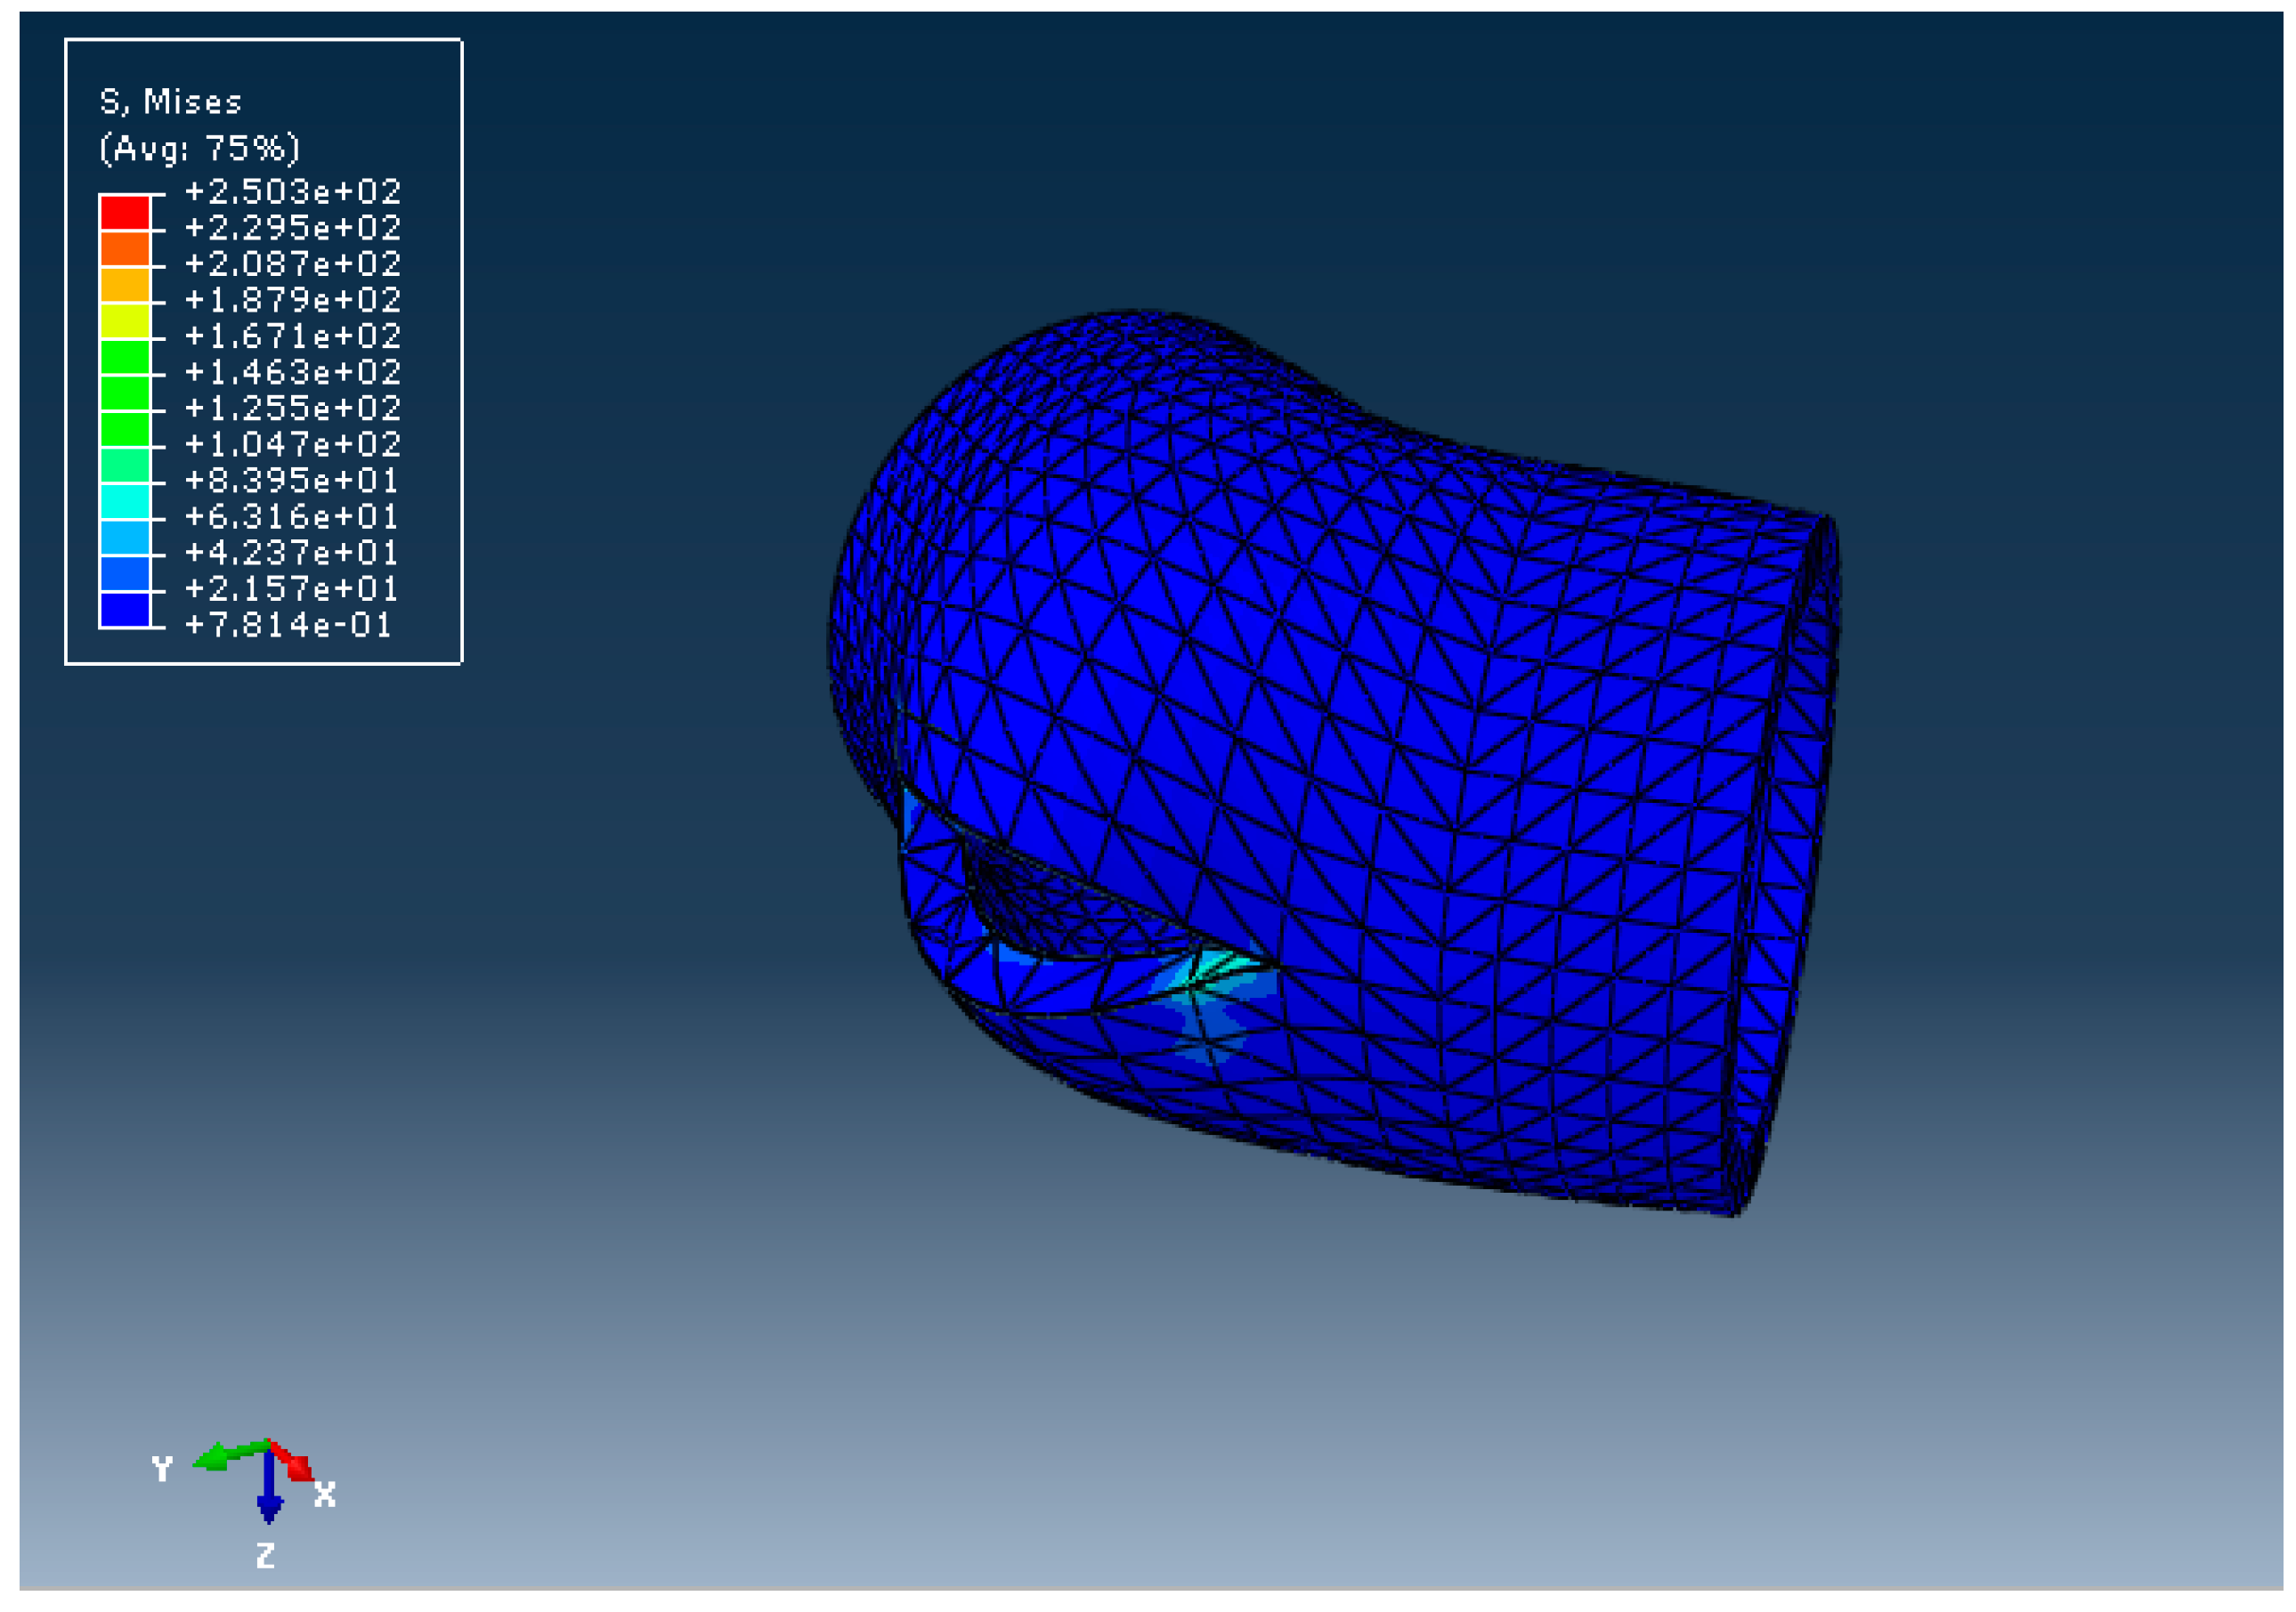This screenshot has width=2296, height=1612.
Task: Click the minimum value +7.814e-01 label
Action: 289,625
